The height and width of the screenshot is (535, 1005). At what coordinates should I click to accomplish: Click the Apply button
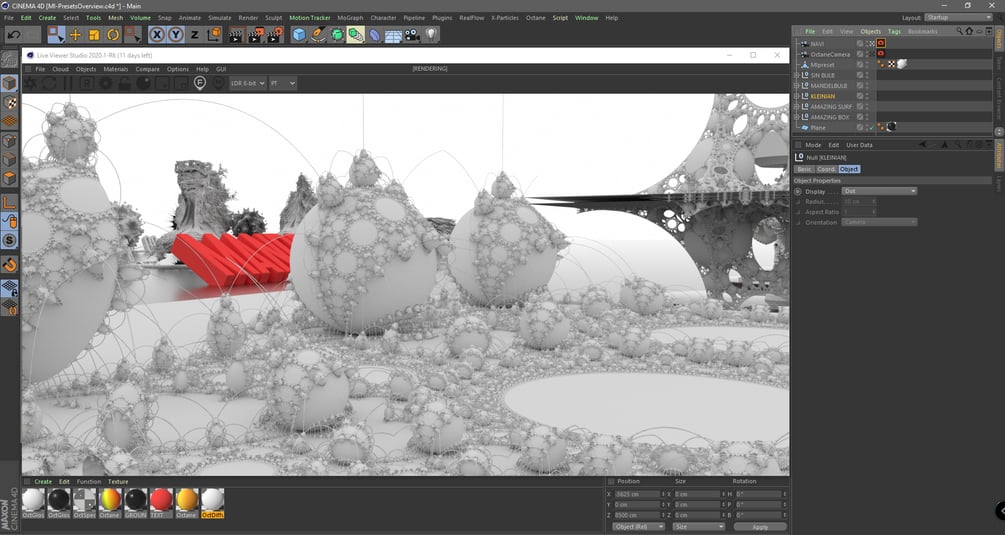[x=760, y=527]
